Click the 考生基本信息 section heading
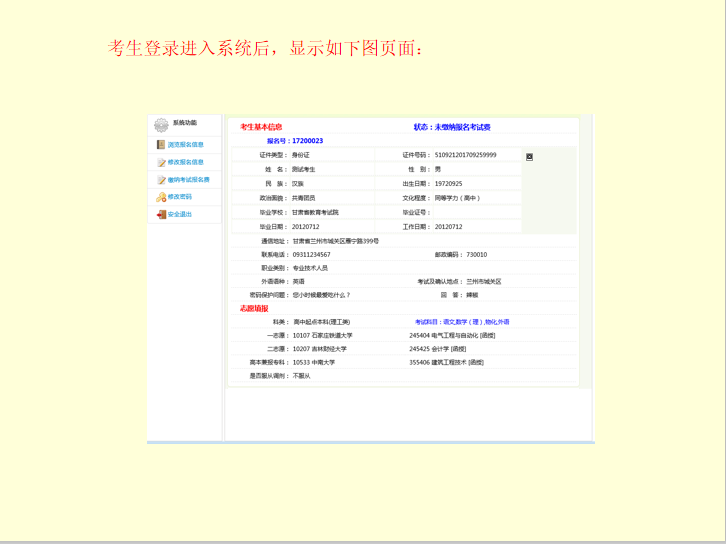The width and height of the screenshot is (726, 544). point(261,127)
